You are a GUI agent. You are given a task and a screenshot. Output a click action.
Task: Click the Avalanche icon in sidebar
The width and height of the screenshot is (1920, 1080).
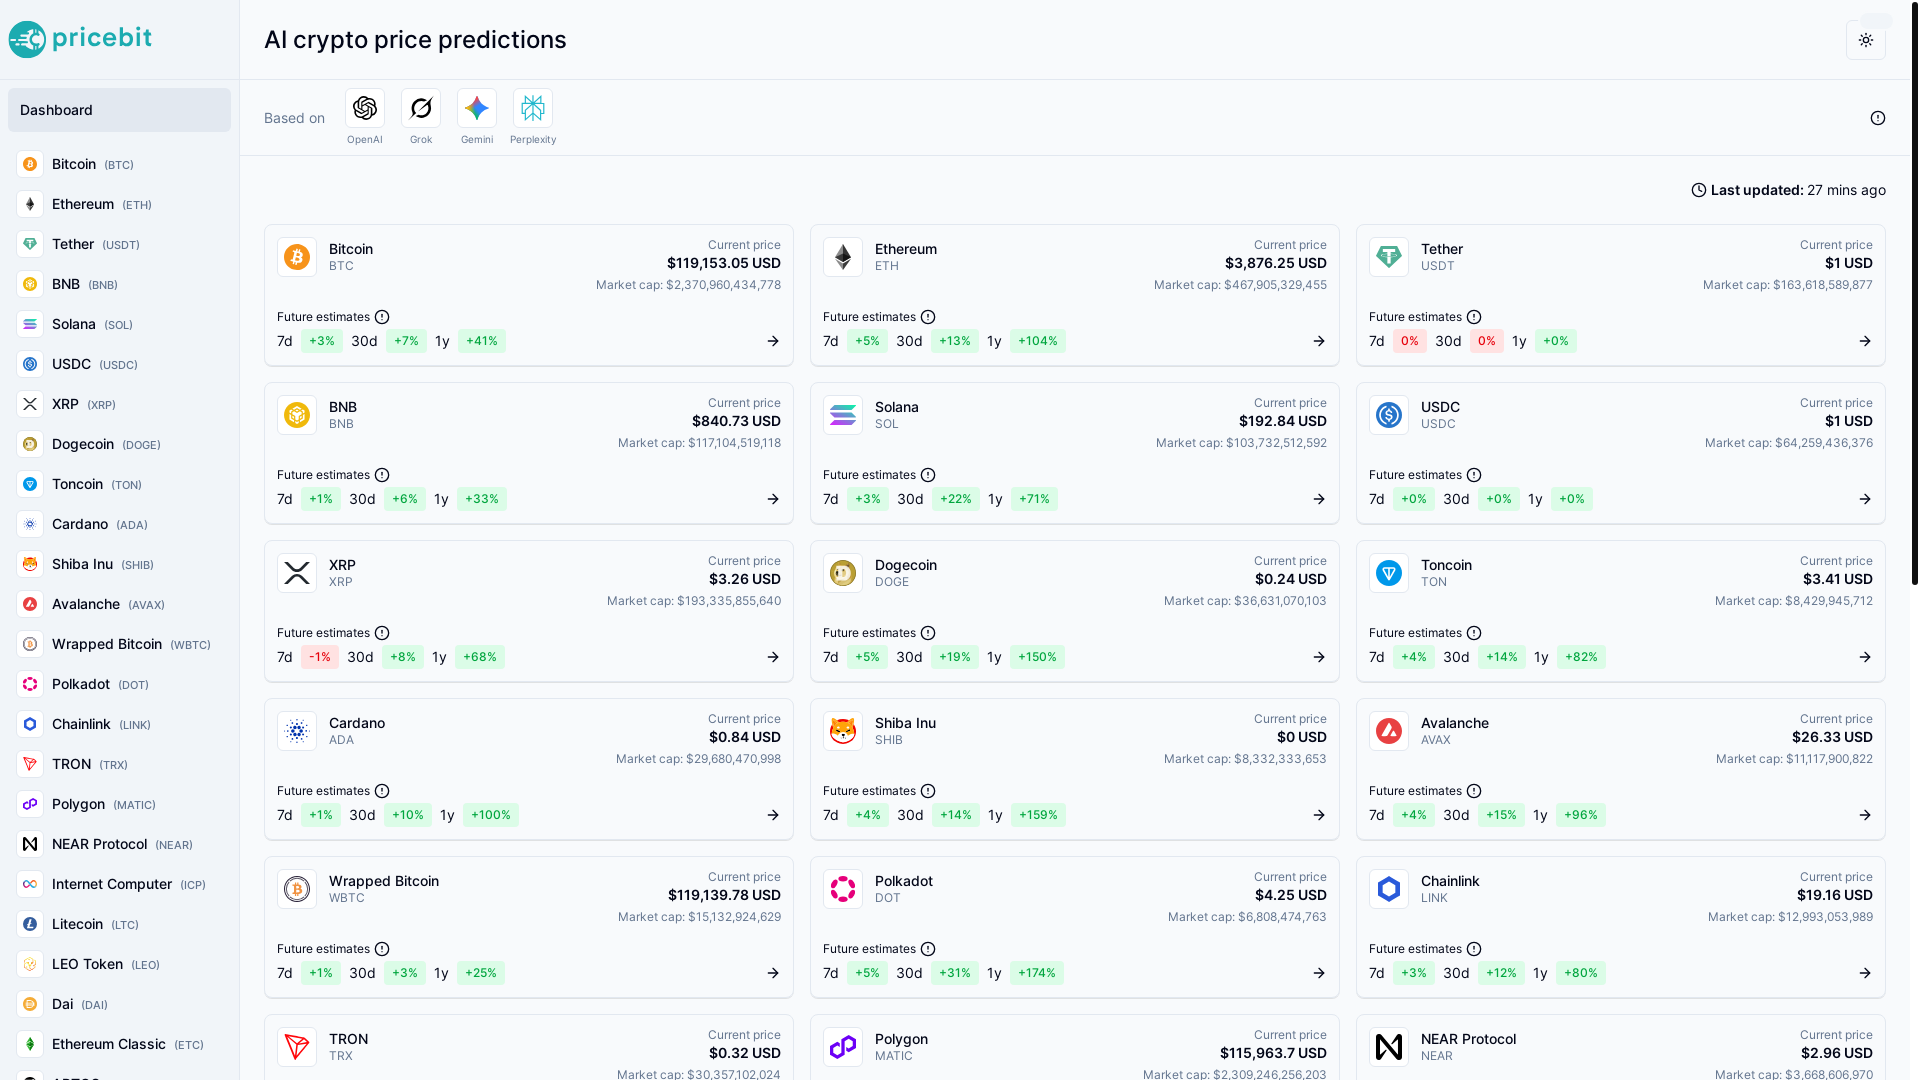[30, 604]
